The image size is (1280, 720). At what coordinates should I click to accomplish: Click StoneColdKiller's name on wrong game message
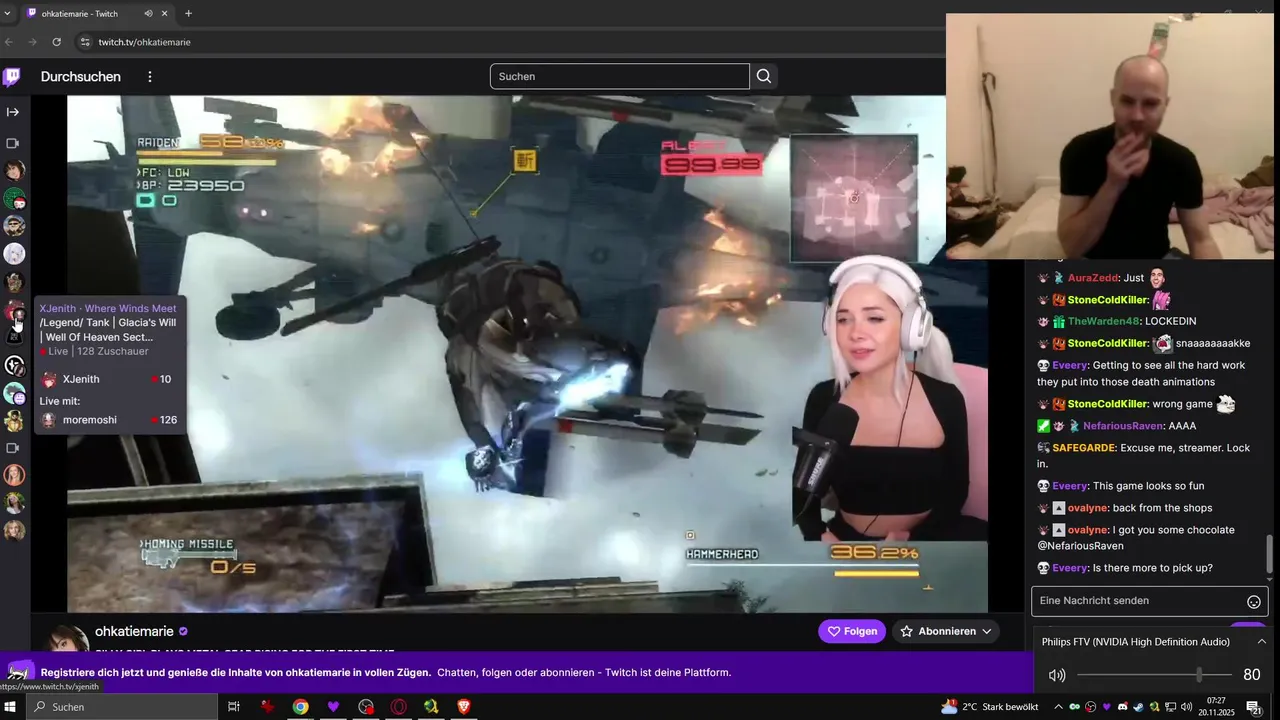pyautogui.click(x=1108, y=404)
